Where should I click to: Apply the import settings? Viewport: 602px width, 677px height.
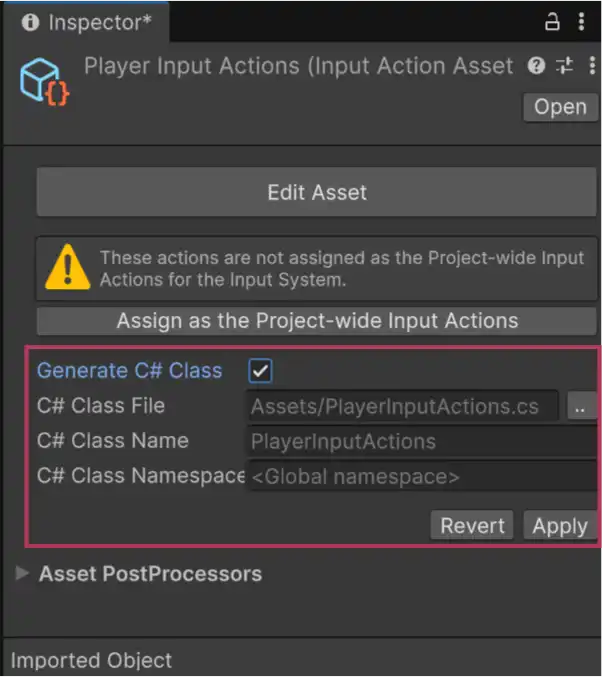click(x=559, y=526)
